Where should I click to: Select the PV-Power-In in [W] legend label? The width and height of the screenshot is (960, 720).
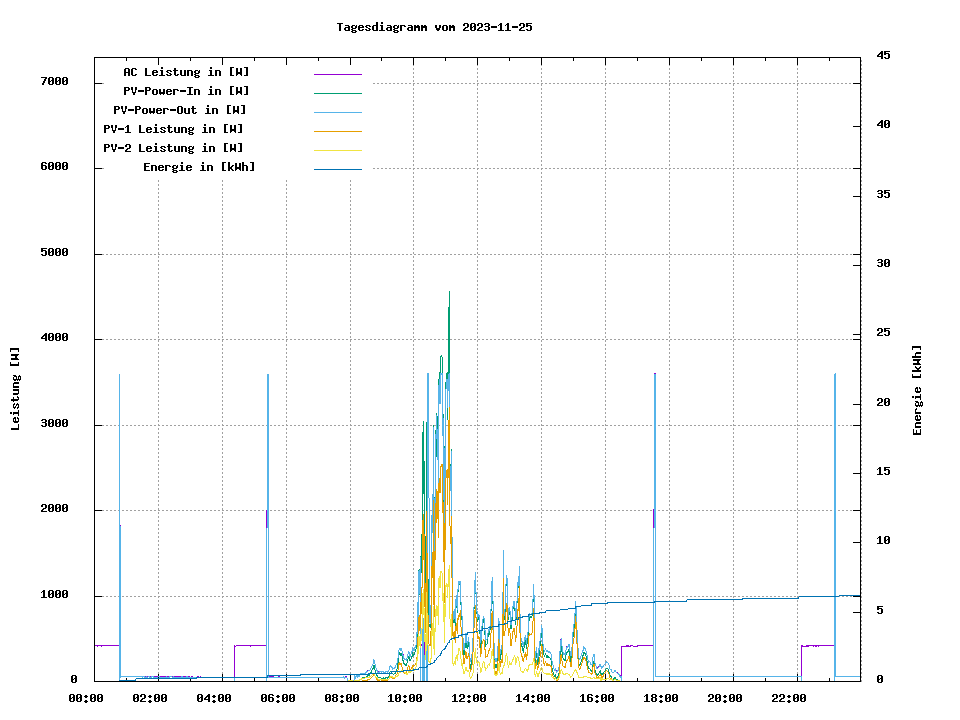186,91
